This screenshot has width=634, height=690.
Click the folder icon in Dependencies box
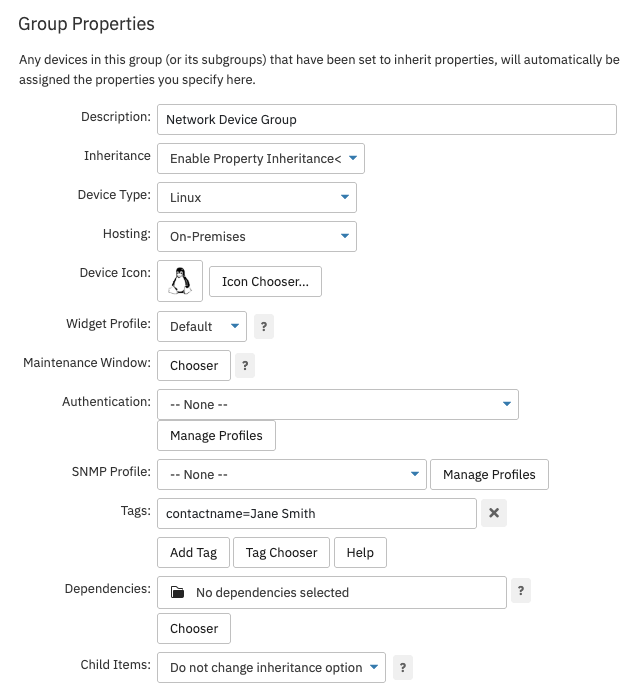tap(177, 592)
